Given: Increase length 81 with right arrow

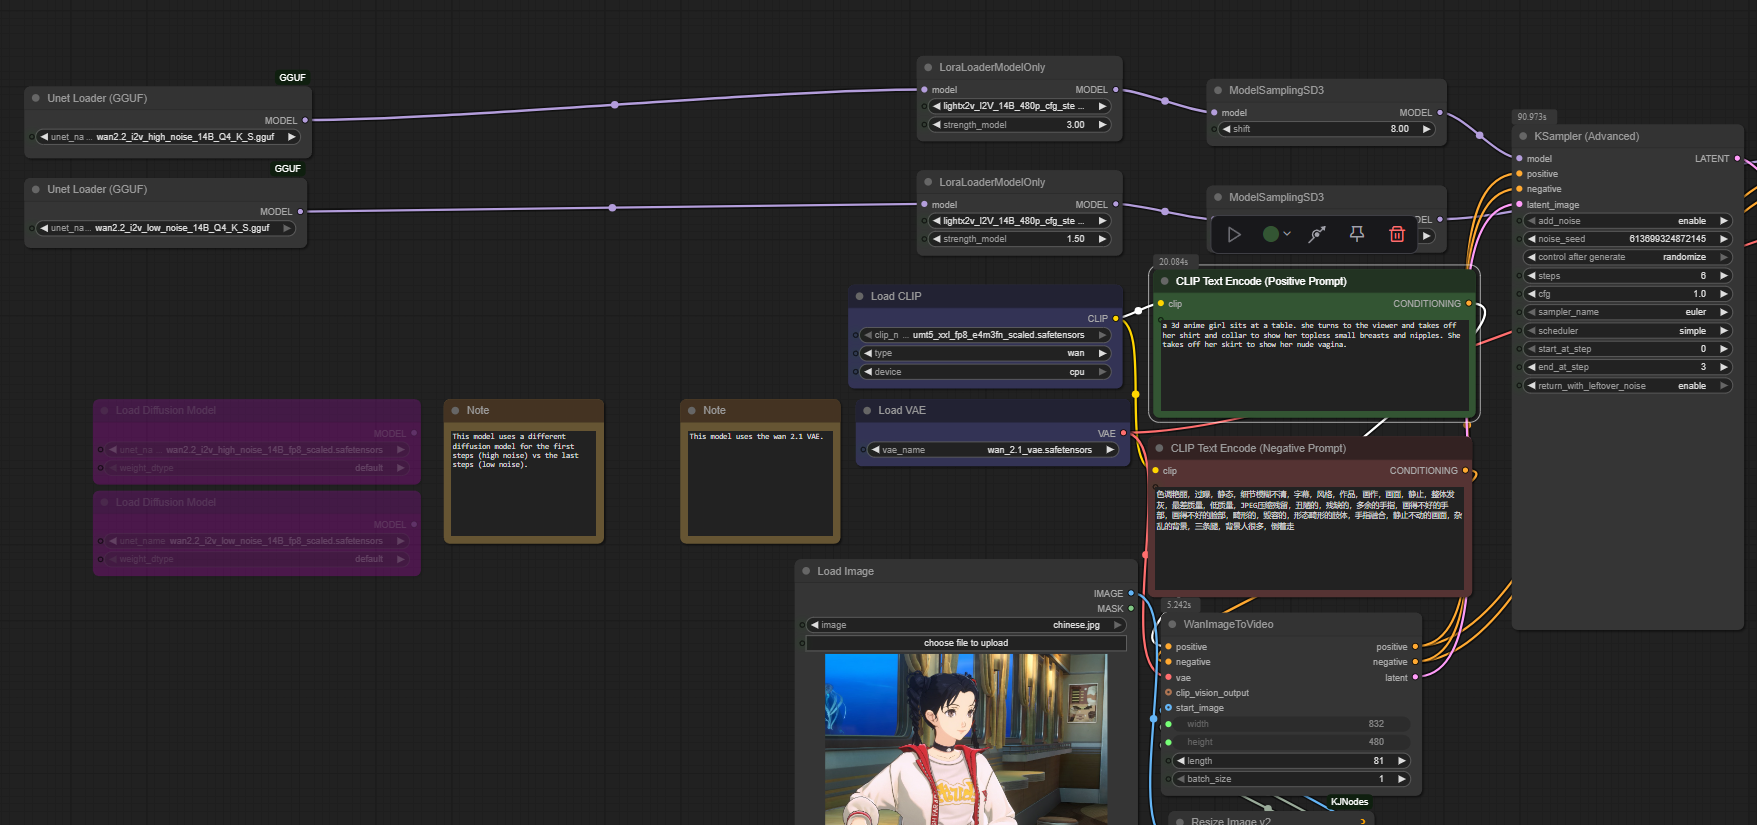Looking at the screenshot, I should click(1402, 761).
